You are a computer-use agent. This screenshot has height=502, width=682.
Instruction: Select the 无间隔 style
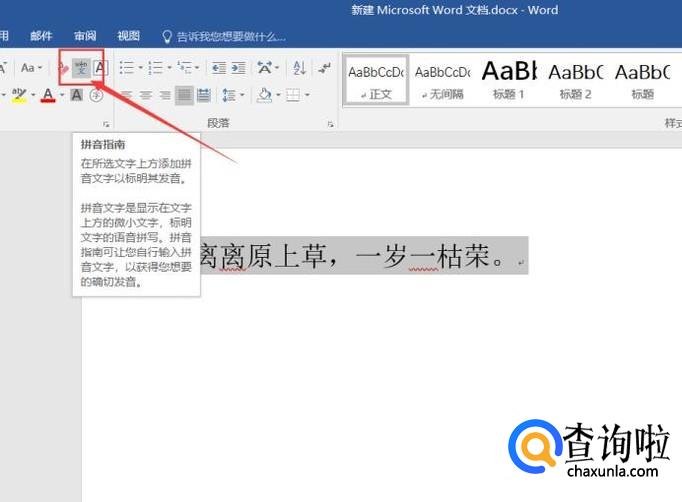pyautogui.click(x=442, y=80)
